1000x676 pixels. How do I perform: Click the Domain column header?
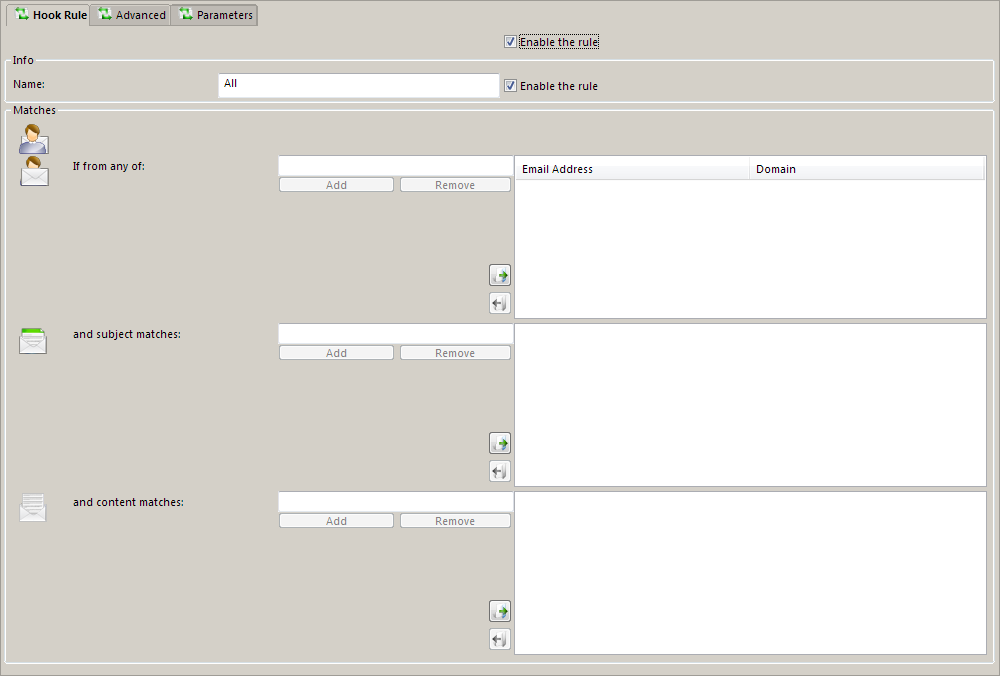[x=866, y=169]
